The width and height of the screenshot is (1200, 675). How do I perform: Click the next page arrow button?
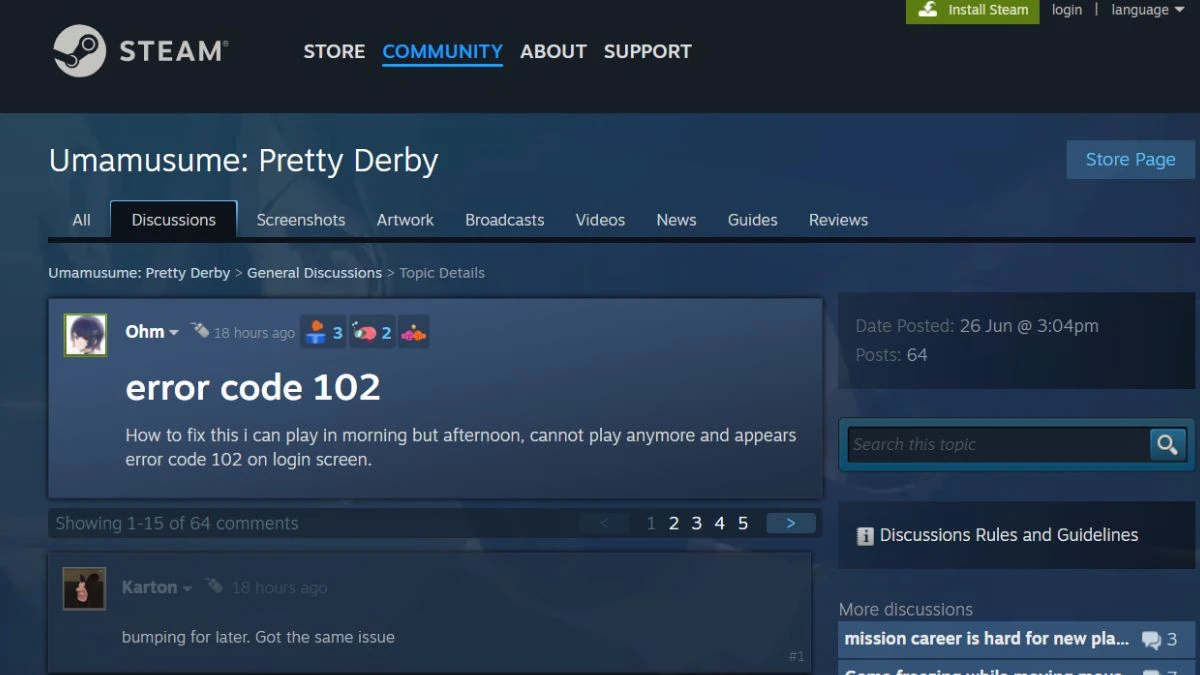791,523
